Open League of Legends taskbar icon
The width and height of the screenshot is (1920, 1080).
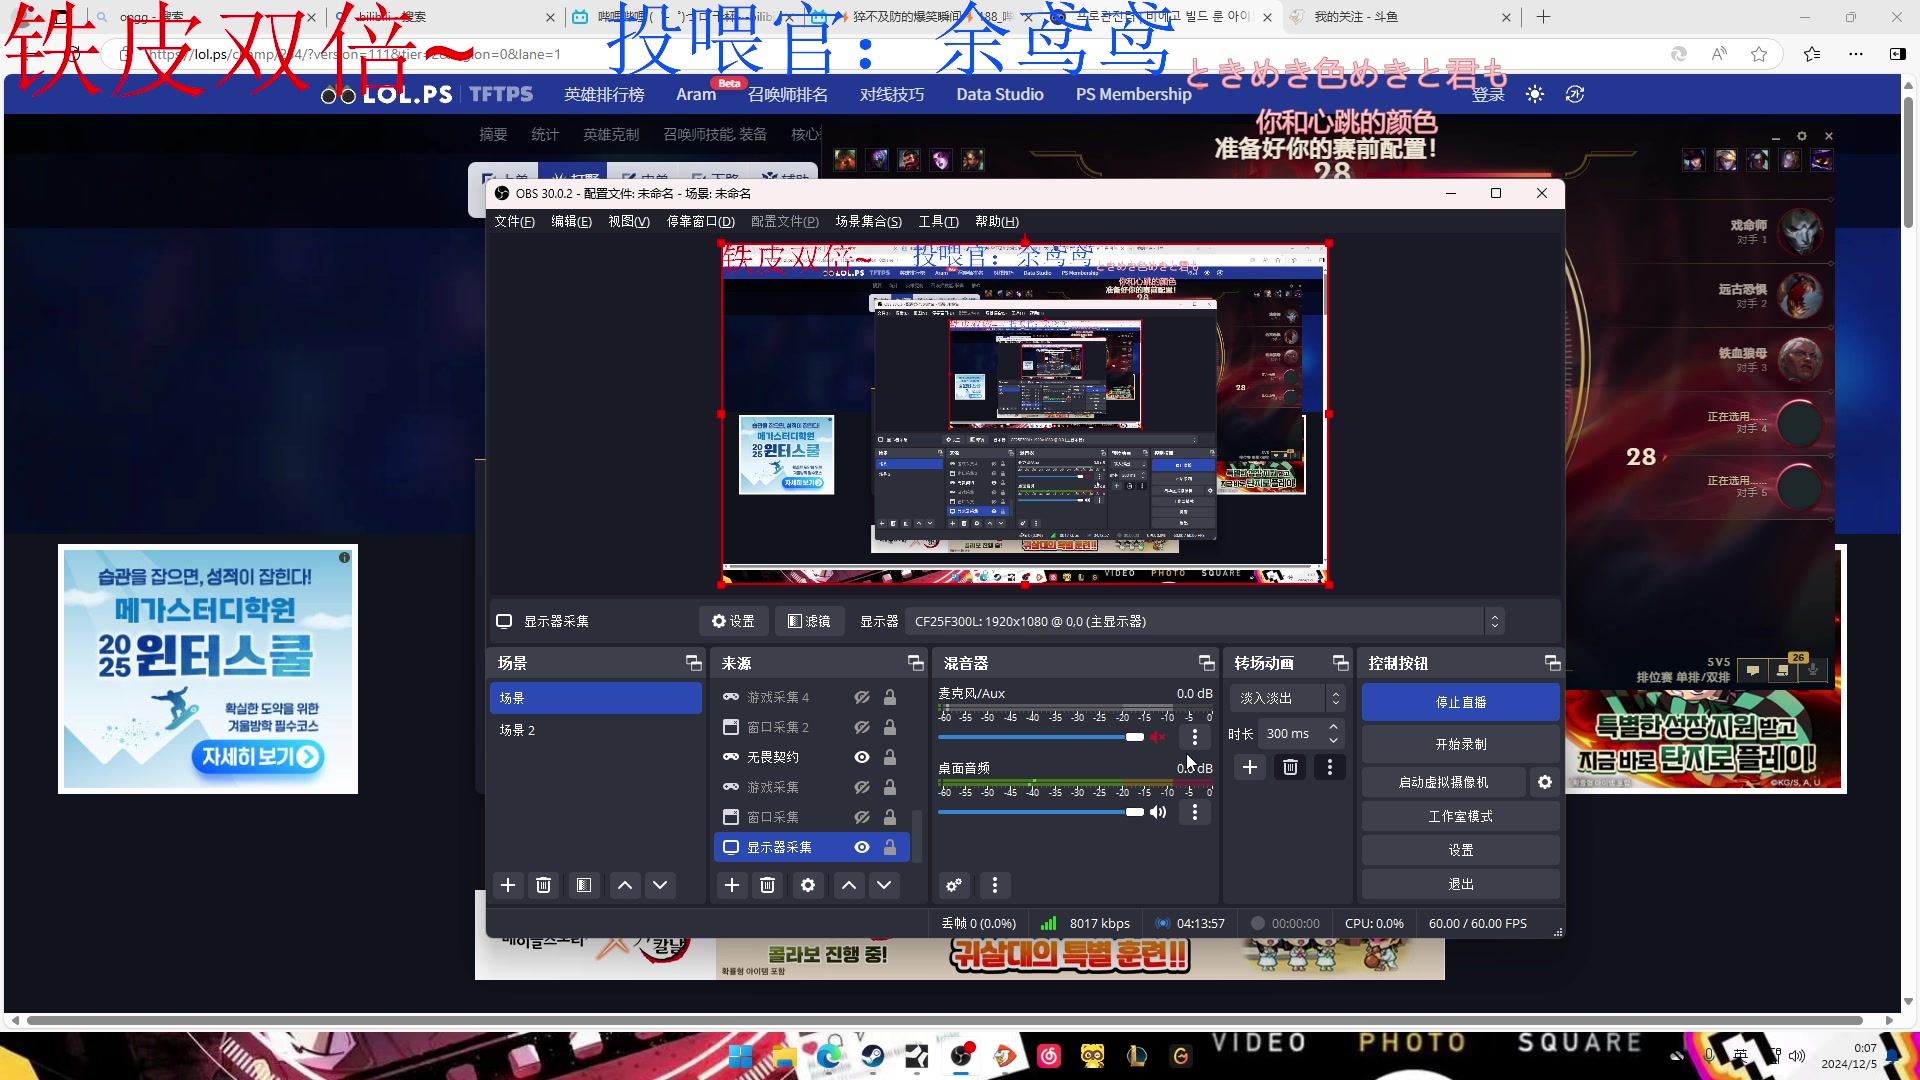point(1137,1056)
